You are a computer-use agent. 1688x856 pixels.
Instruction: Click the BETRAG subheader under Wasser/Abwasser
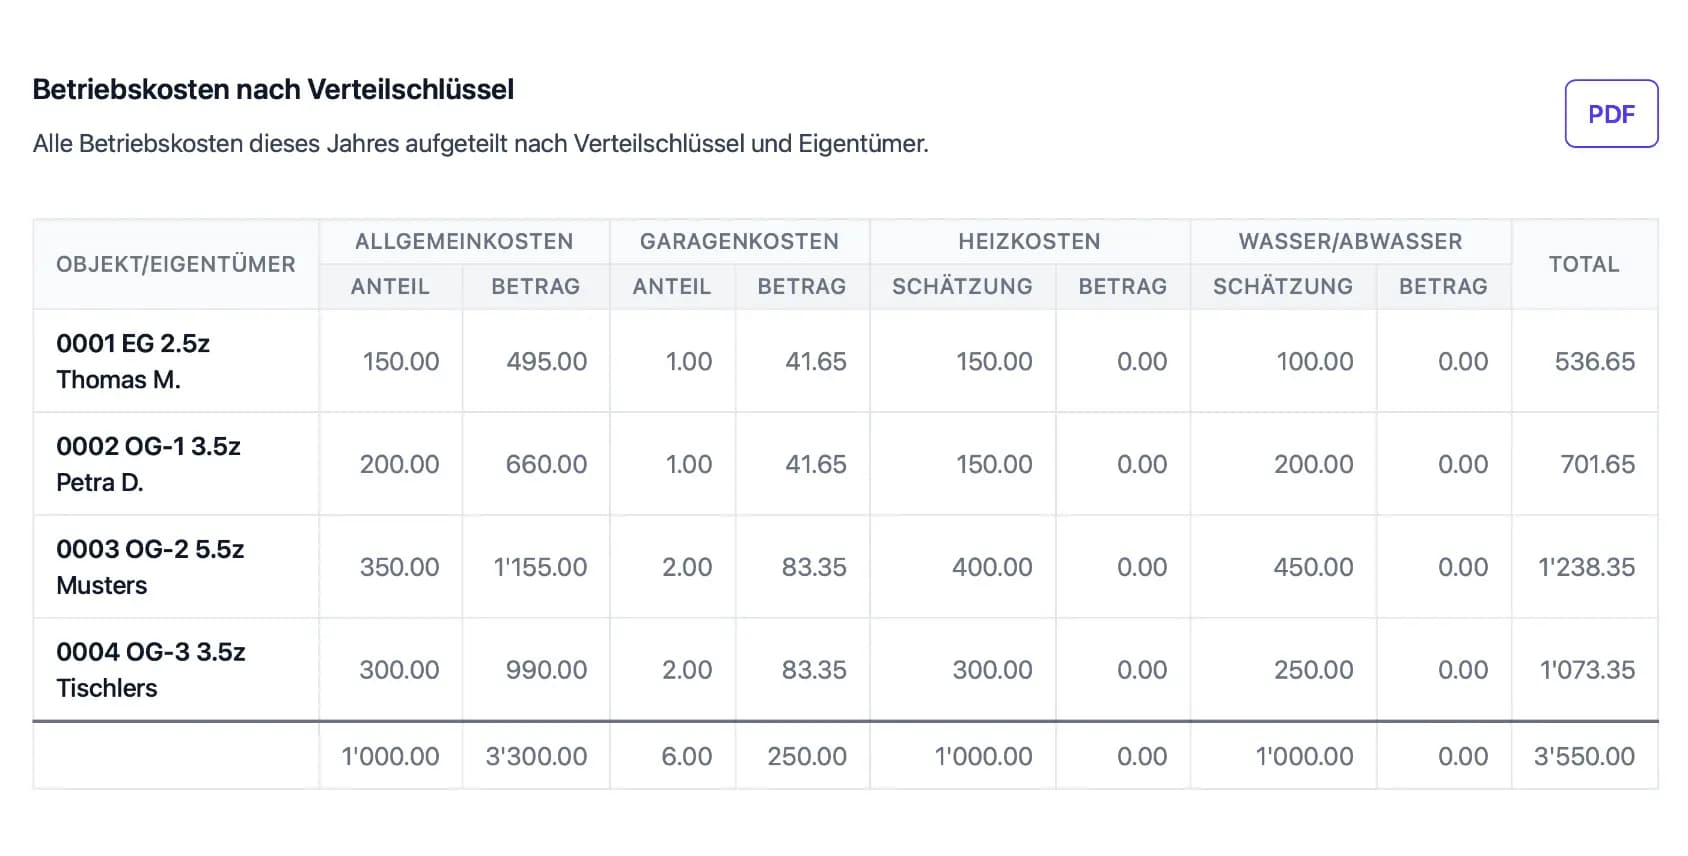1443,287
